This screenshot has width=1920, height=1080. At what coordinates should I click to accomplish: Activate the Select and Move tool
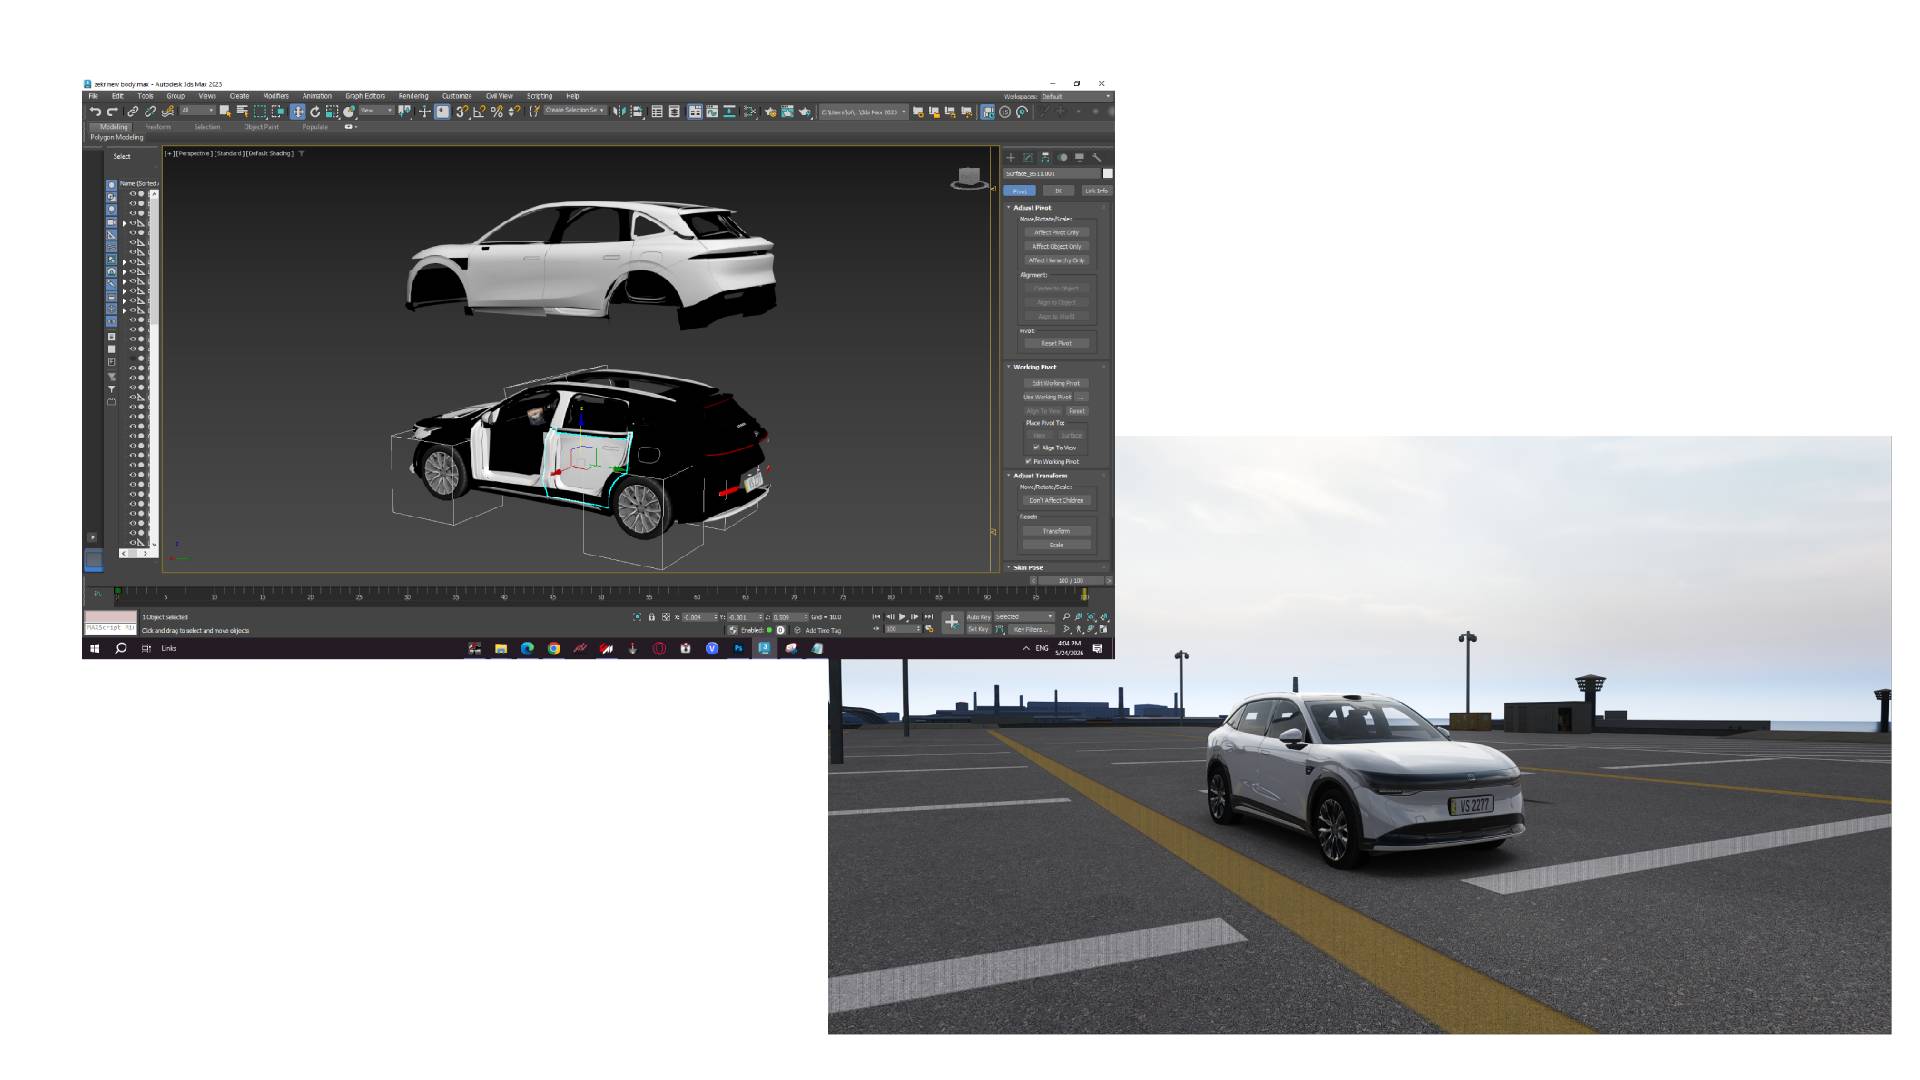(297, 111)
